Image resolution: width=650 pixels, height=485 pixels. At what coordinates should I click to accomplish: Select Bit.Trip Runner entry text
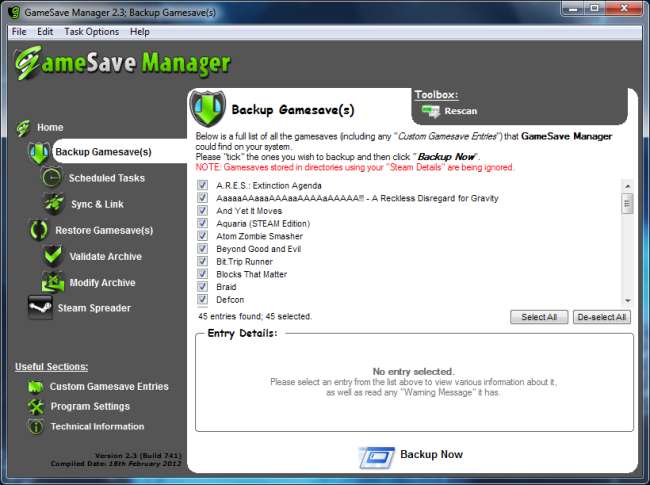point(244,262)
